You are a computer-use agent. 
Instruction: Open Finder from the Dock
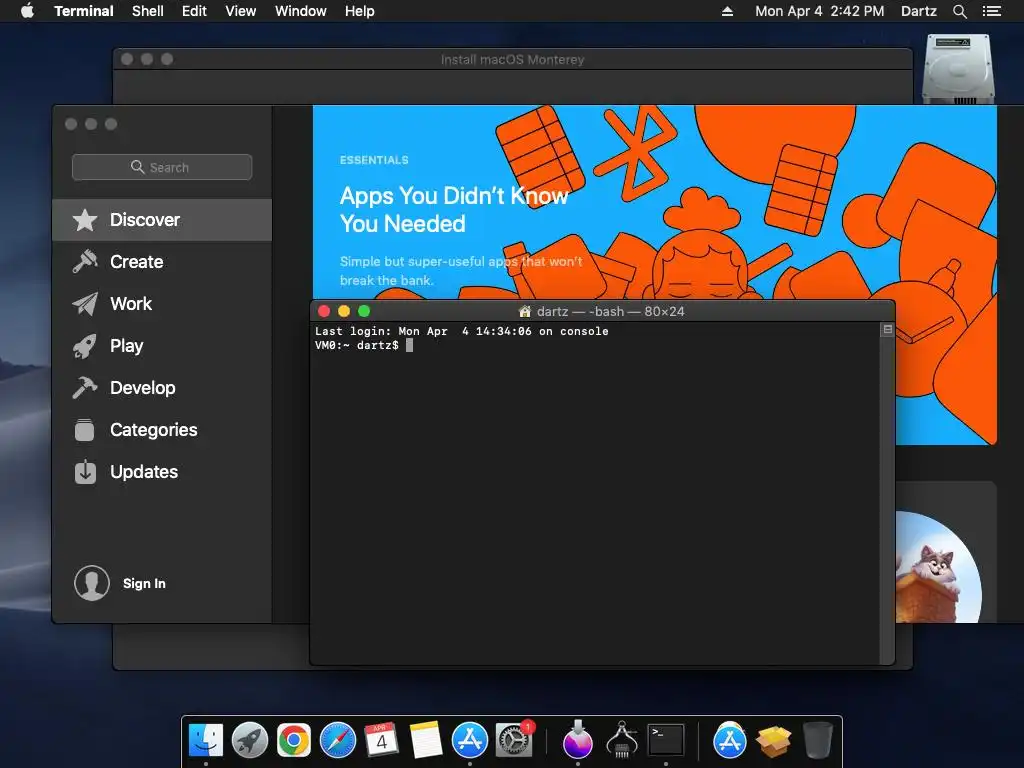[x=206, y=740]
